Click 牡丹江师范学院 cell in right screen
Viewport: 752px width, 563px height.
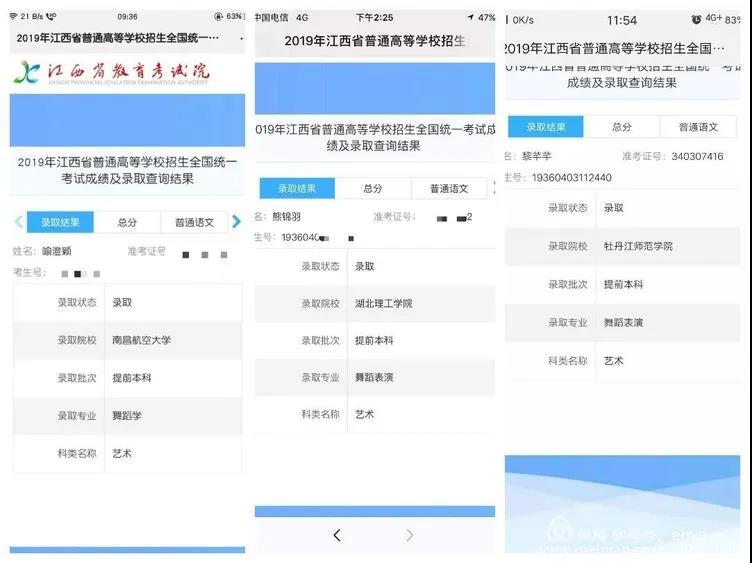[638, 246]
